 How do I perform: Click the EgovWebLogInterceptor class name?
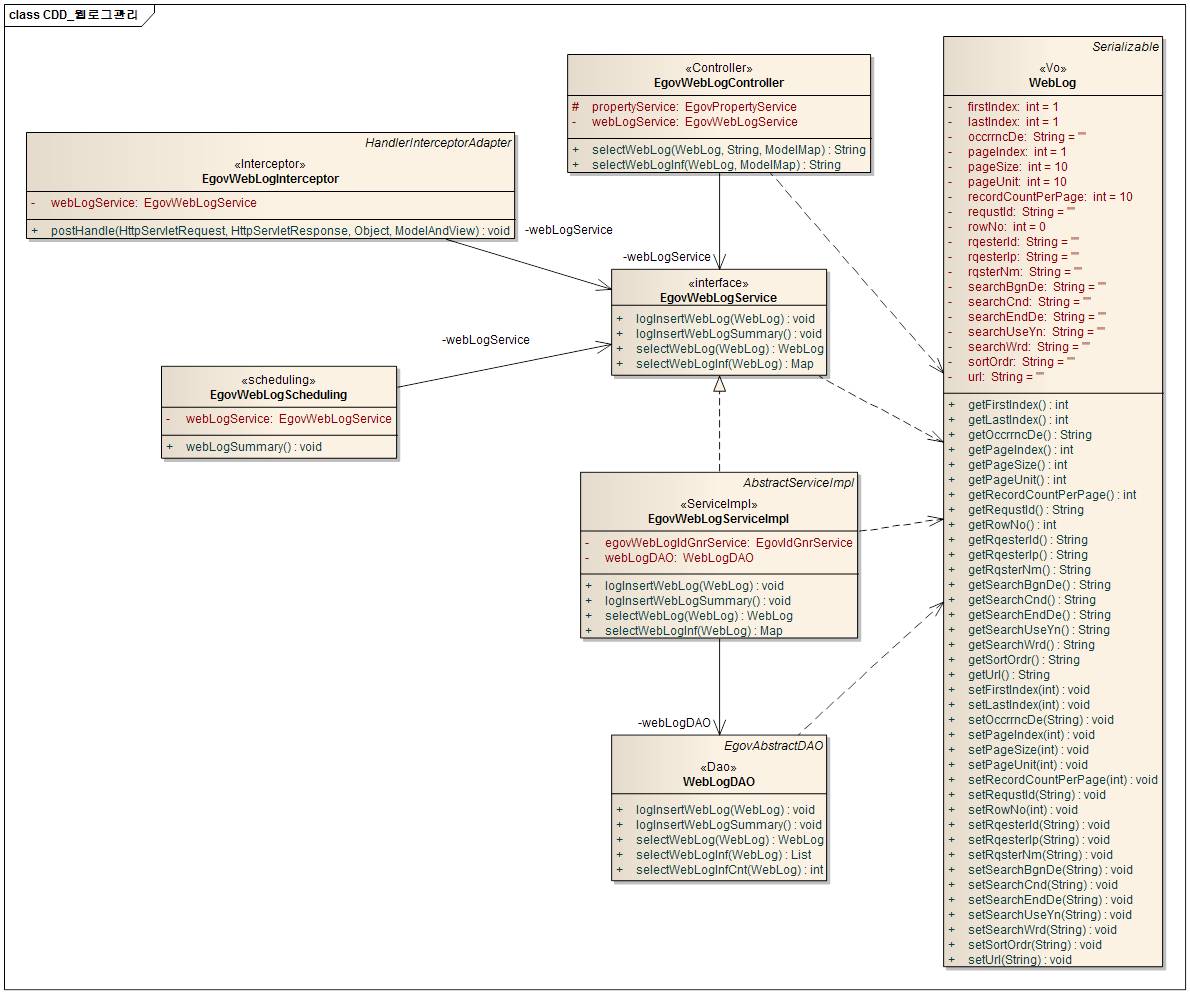click(270, 179)
